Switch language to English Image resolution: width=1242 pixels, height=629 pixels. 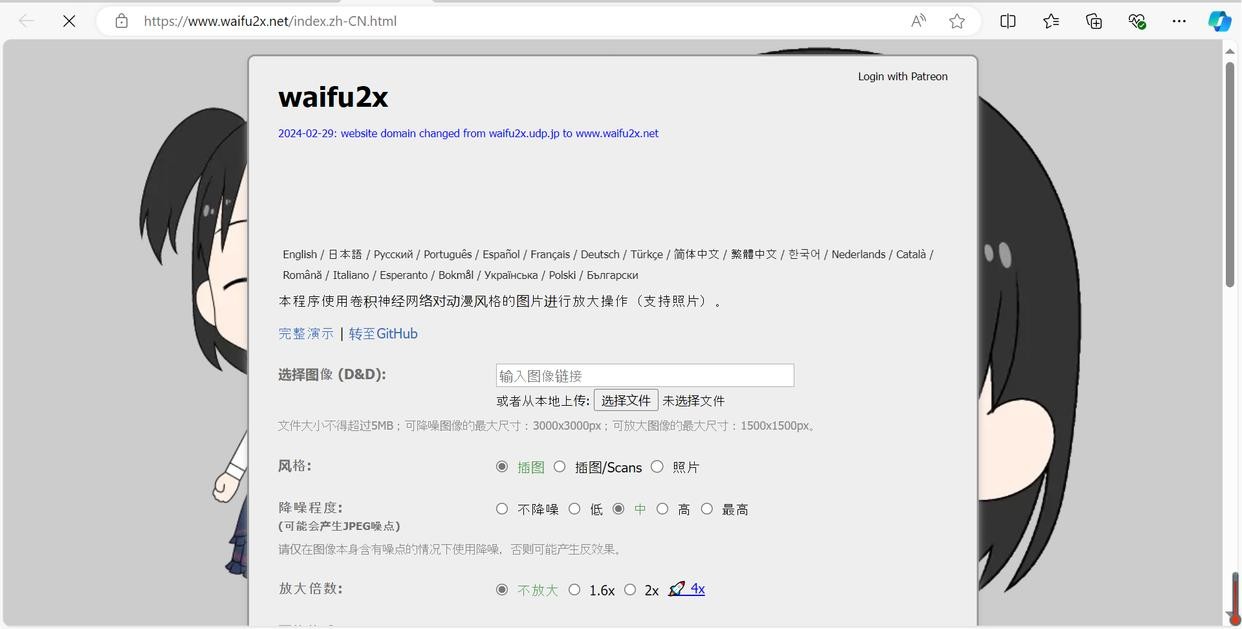(299, 255)
